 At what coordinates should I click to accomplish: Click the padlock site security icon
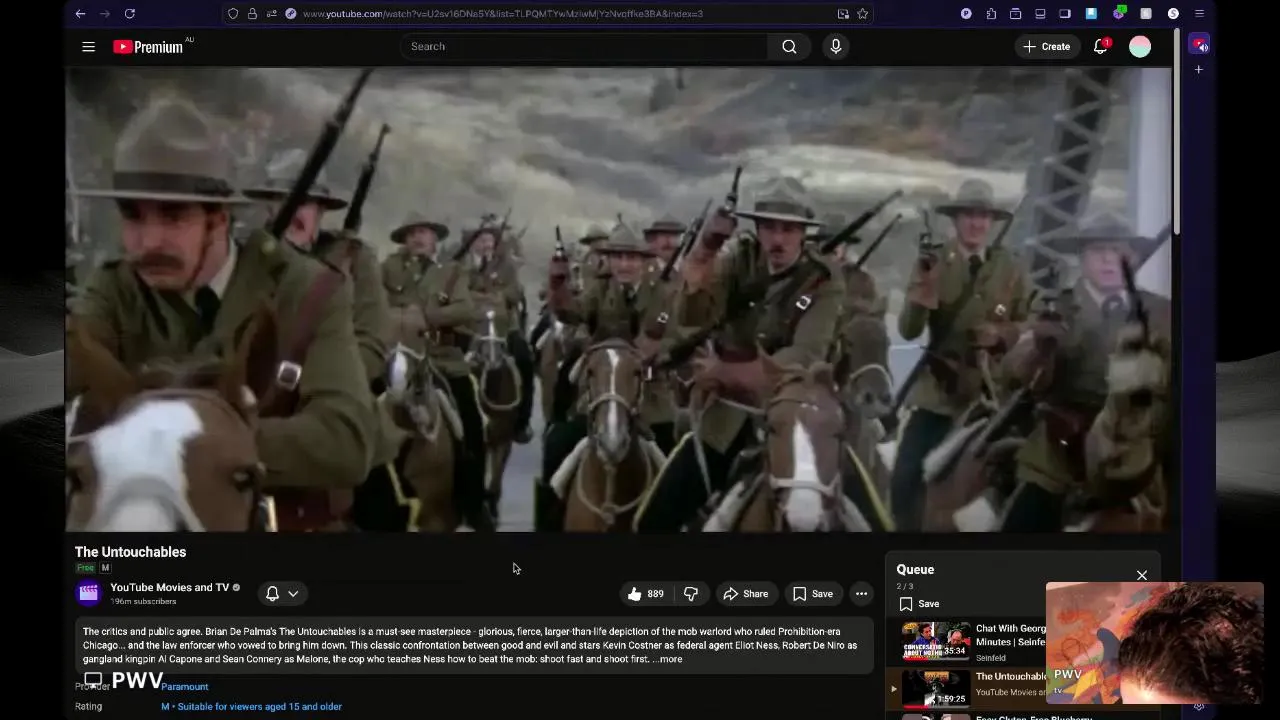pos(252,14)
